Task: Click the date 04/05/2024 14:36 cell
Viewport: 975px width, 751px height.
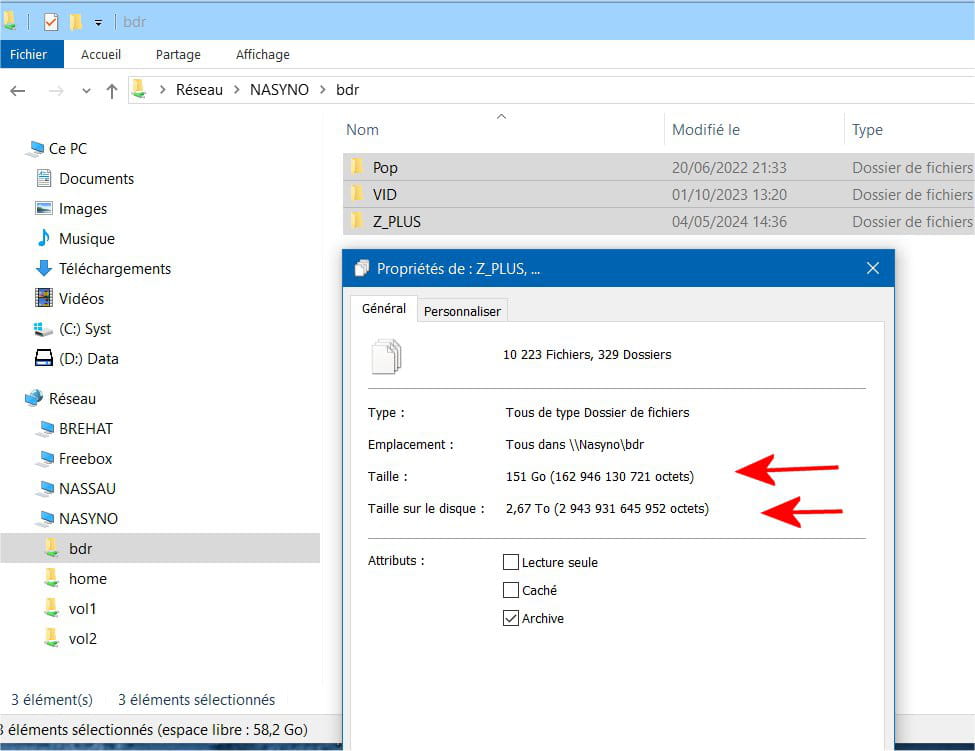Action: (729, 222)
